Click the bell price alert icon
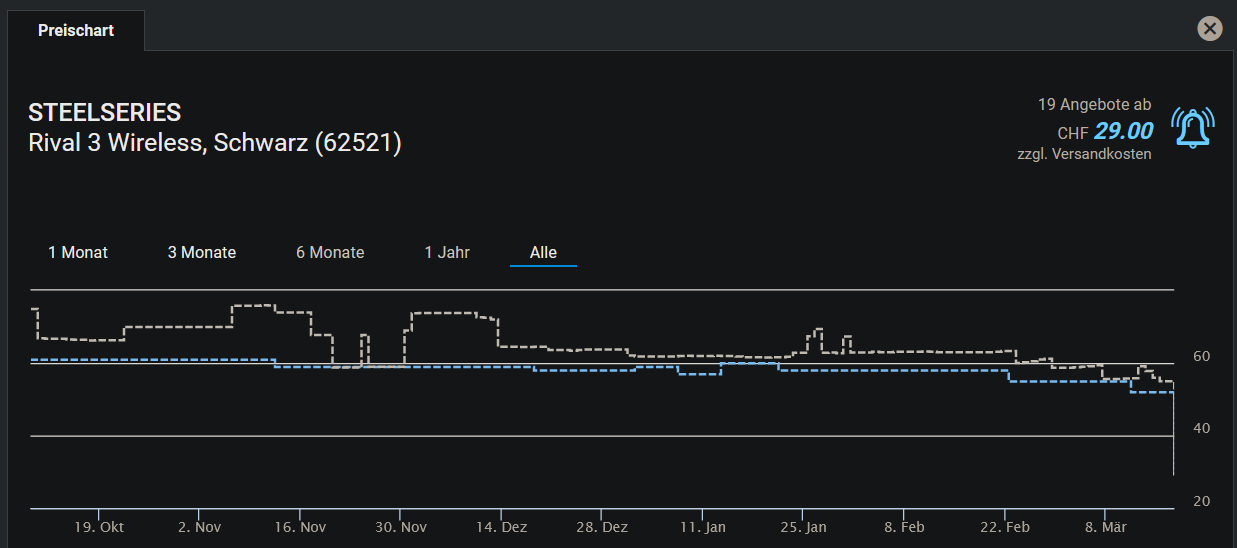The height and width of the screenshot is (548, 1237). (1192, 128)
